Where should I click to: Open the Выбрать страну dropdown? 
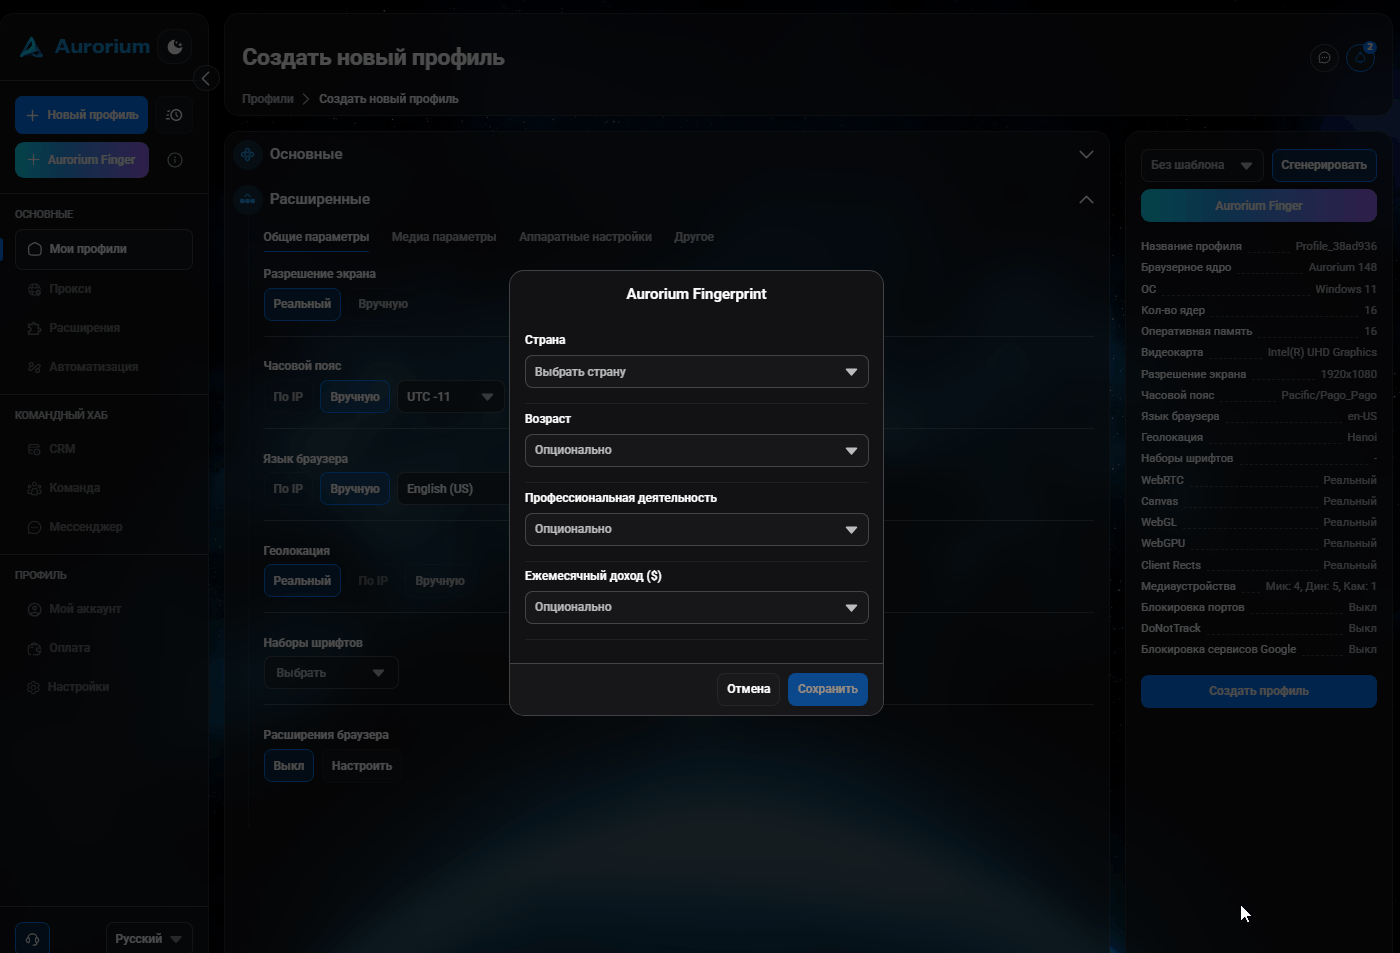(x=696, y=372)
